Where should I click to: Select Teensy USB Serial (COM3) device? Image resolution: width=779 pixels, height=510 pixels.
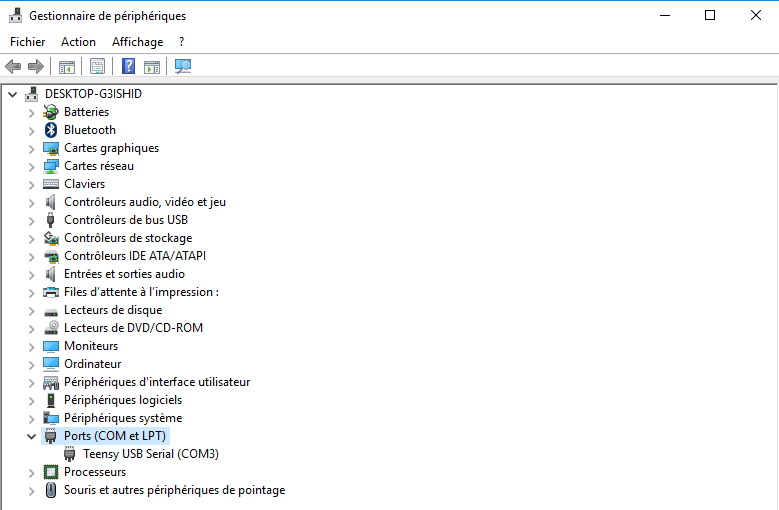[151, 454]
